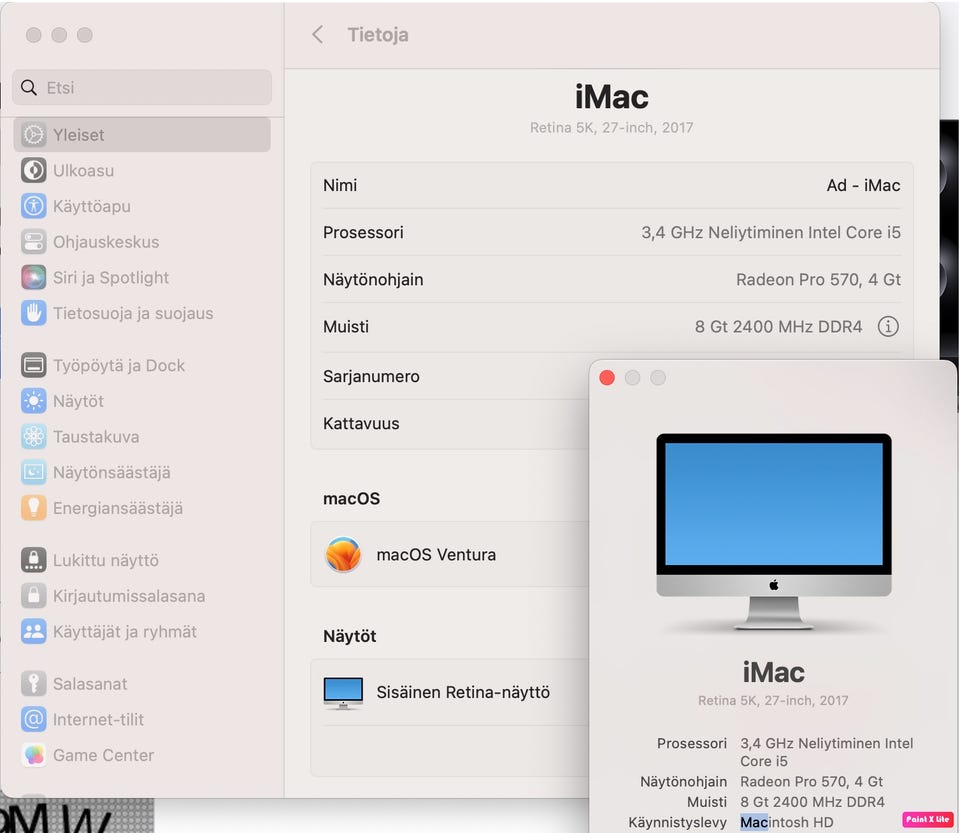Click the Ohjauskeskus control center icon
Viewport: 960px width, 833px height.
click(x=34, y=242)
